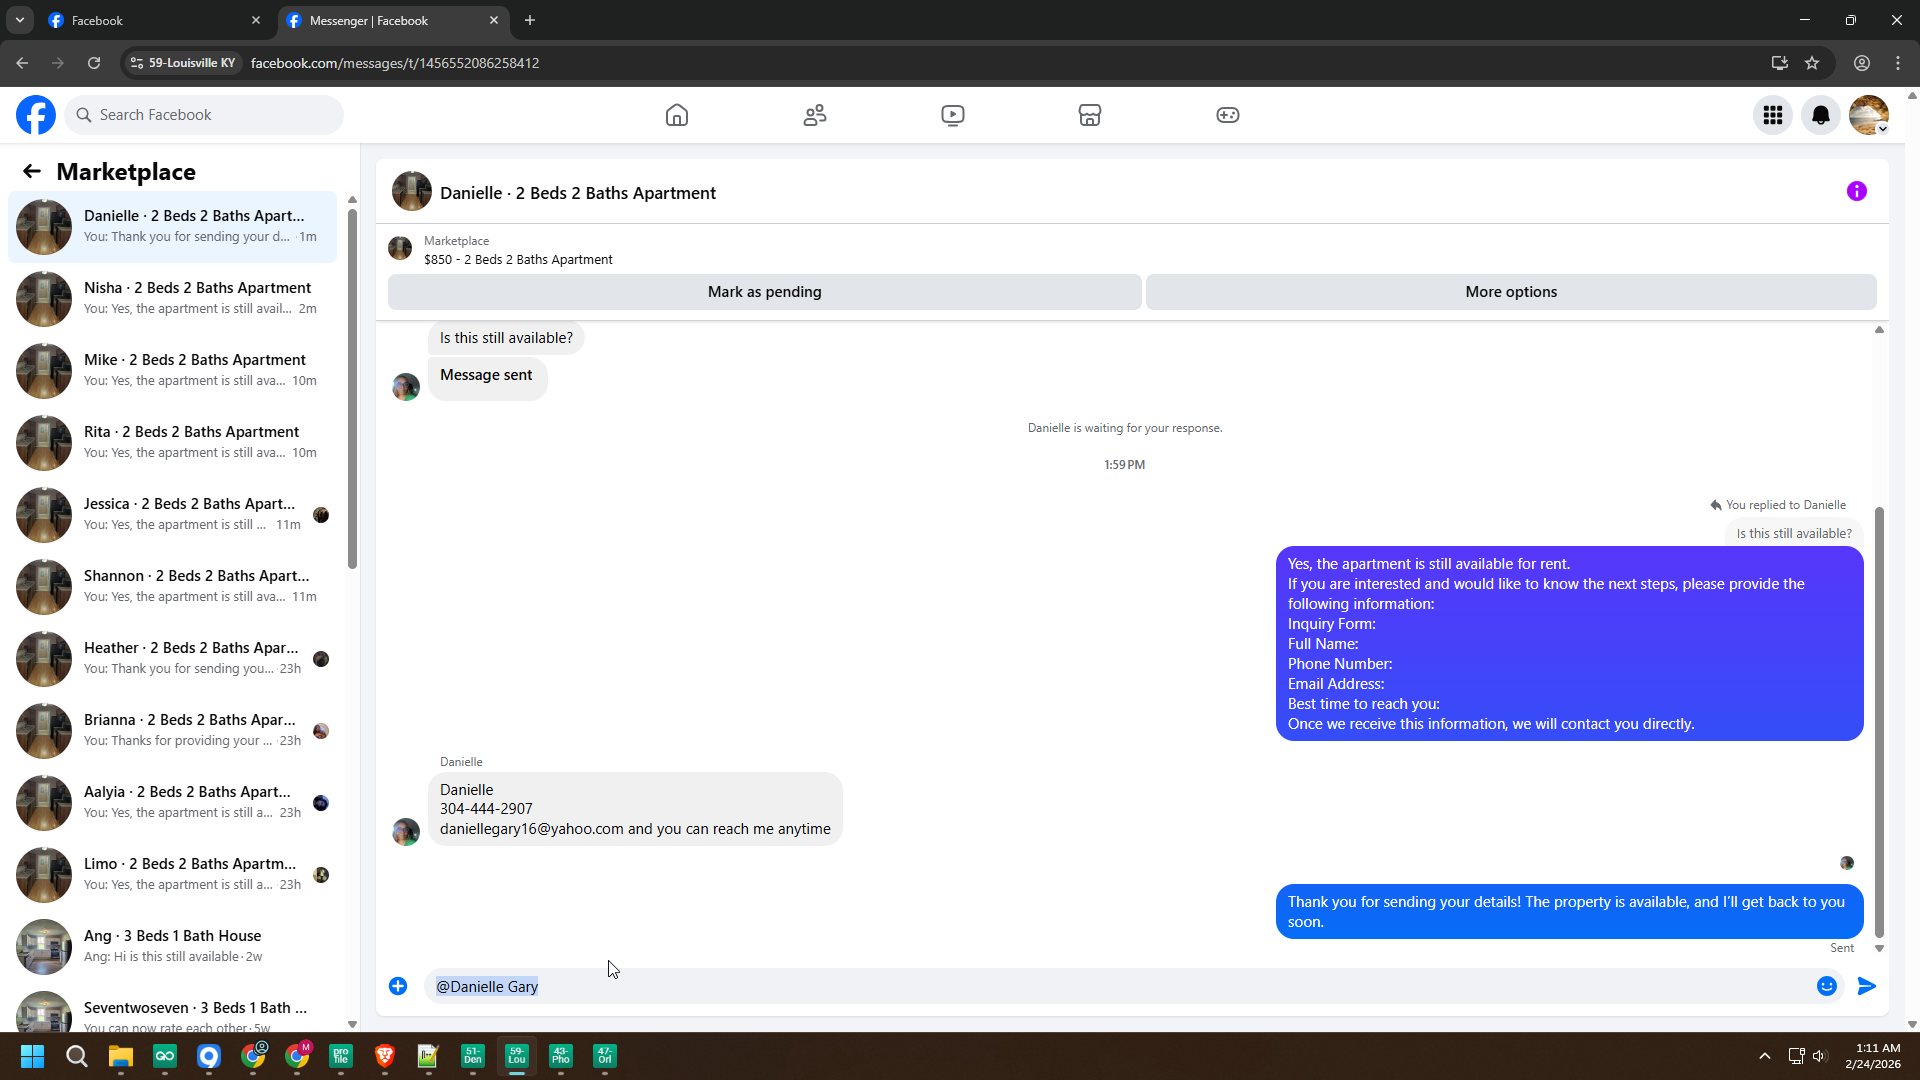This screenshot has height=1080, width=1920.
Task: Open Marketplace storefront icon in navigation
Action: pyautogui.click(x=1090, y=115)
